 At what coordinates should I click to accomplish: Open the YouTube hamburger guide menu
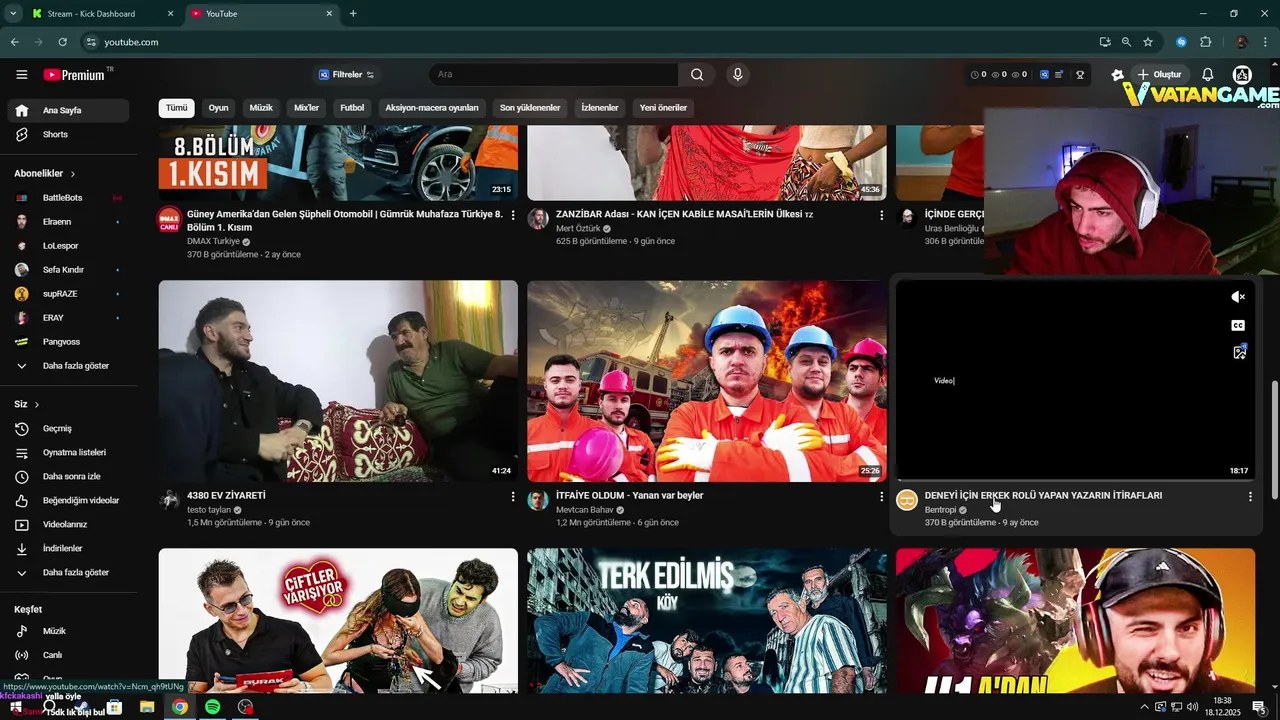coord(22,75)
